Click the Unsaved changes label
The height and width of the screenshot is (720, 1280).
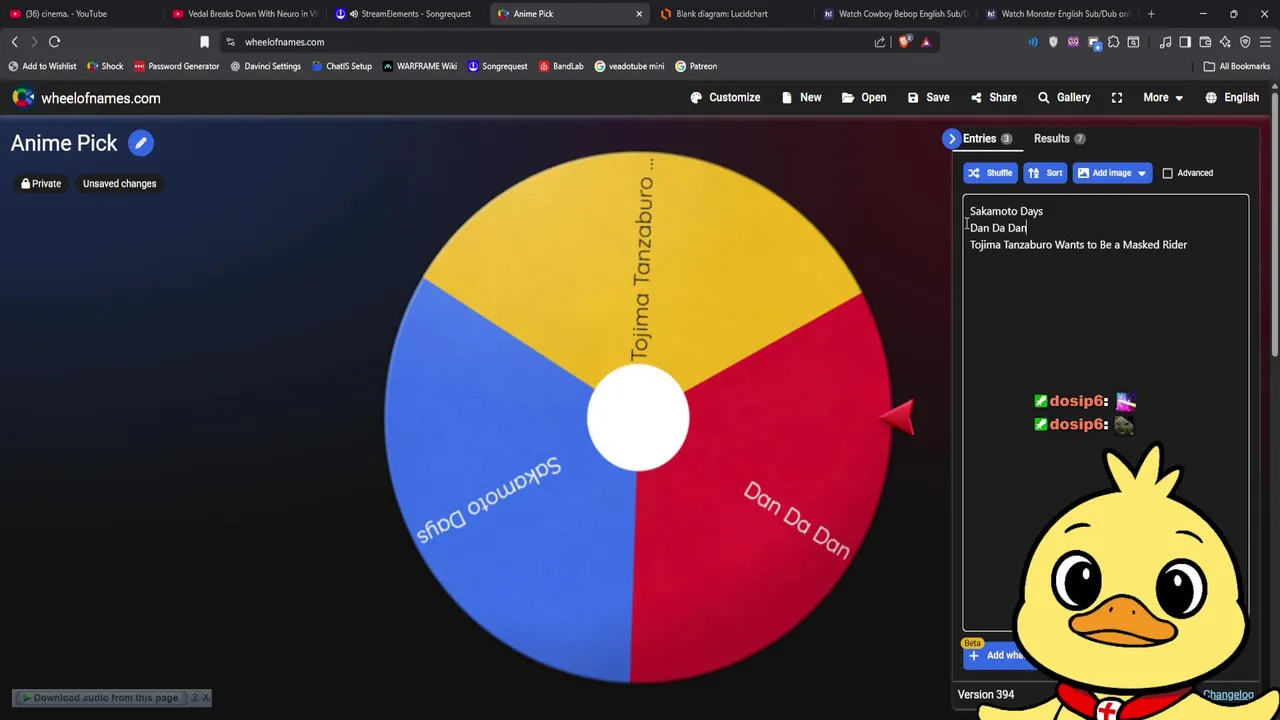119,184
